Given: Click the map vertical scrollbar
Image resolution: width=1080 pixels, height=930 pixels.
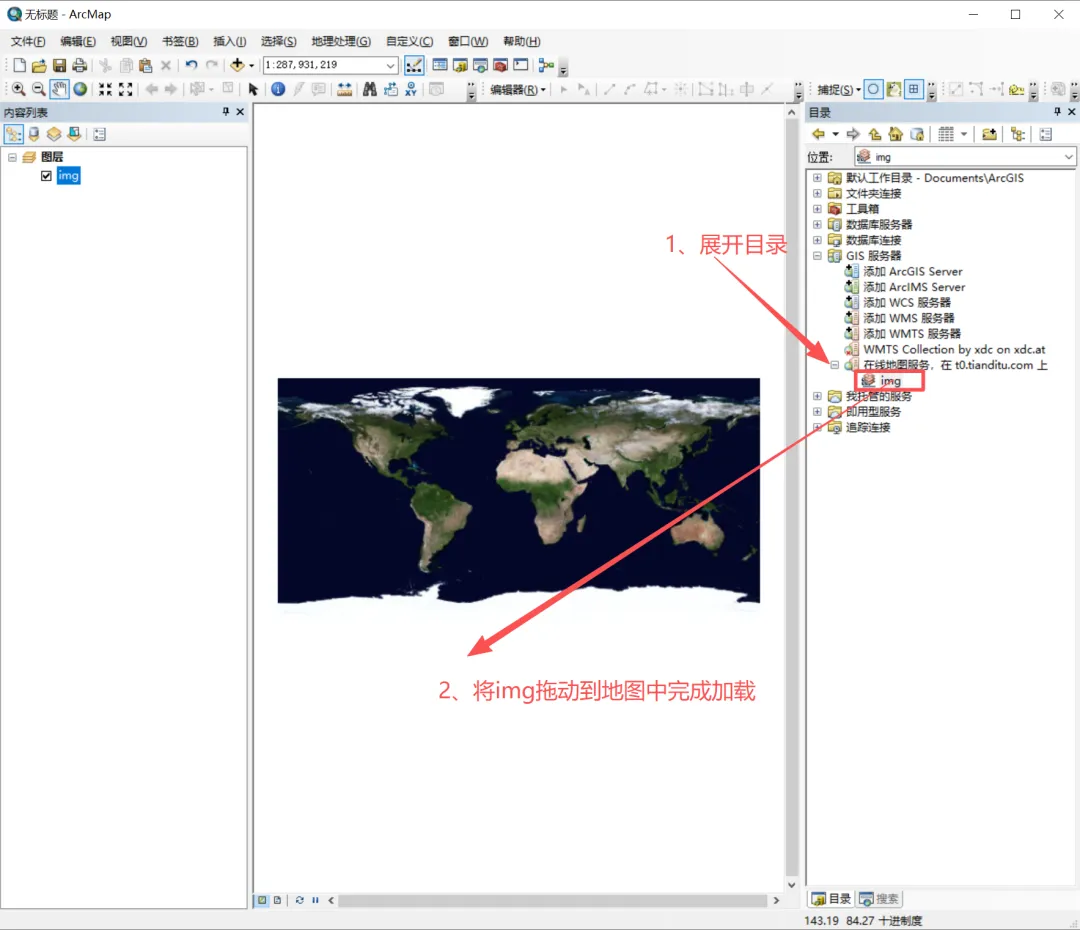Looking at the screenshot, I should pyautogui.click(x=791, y=496).
